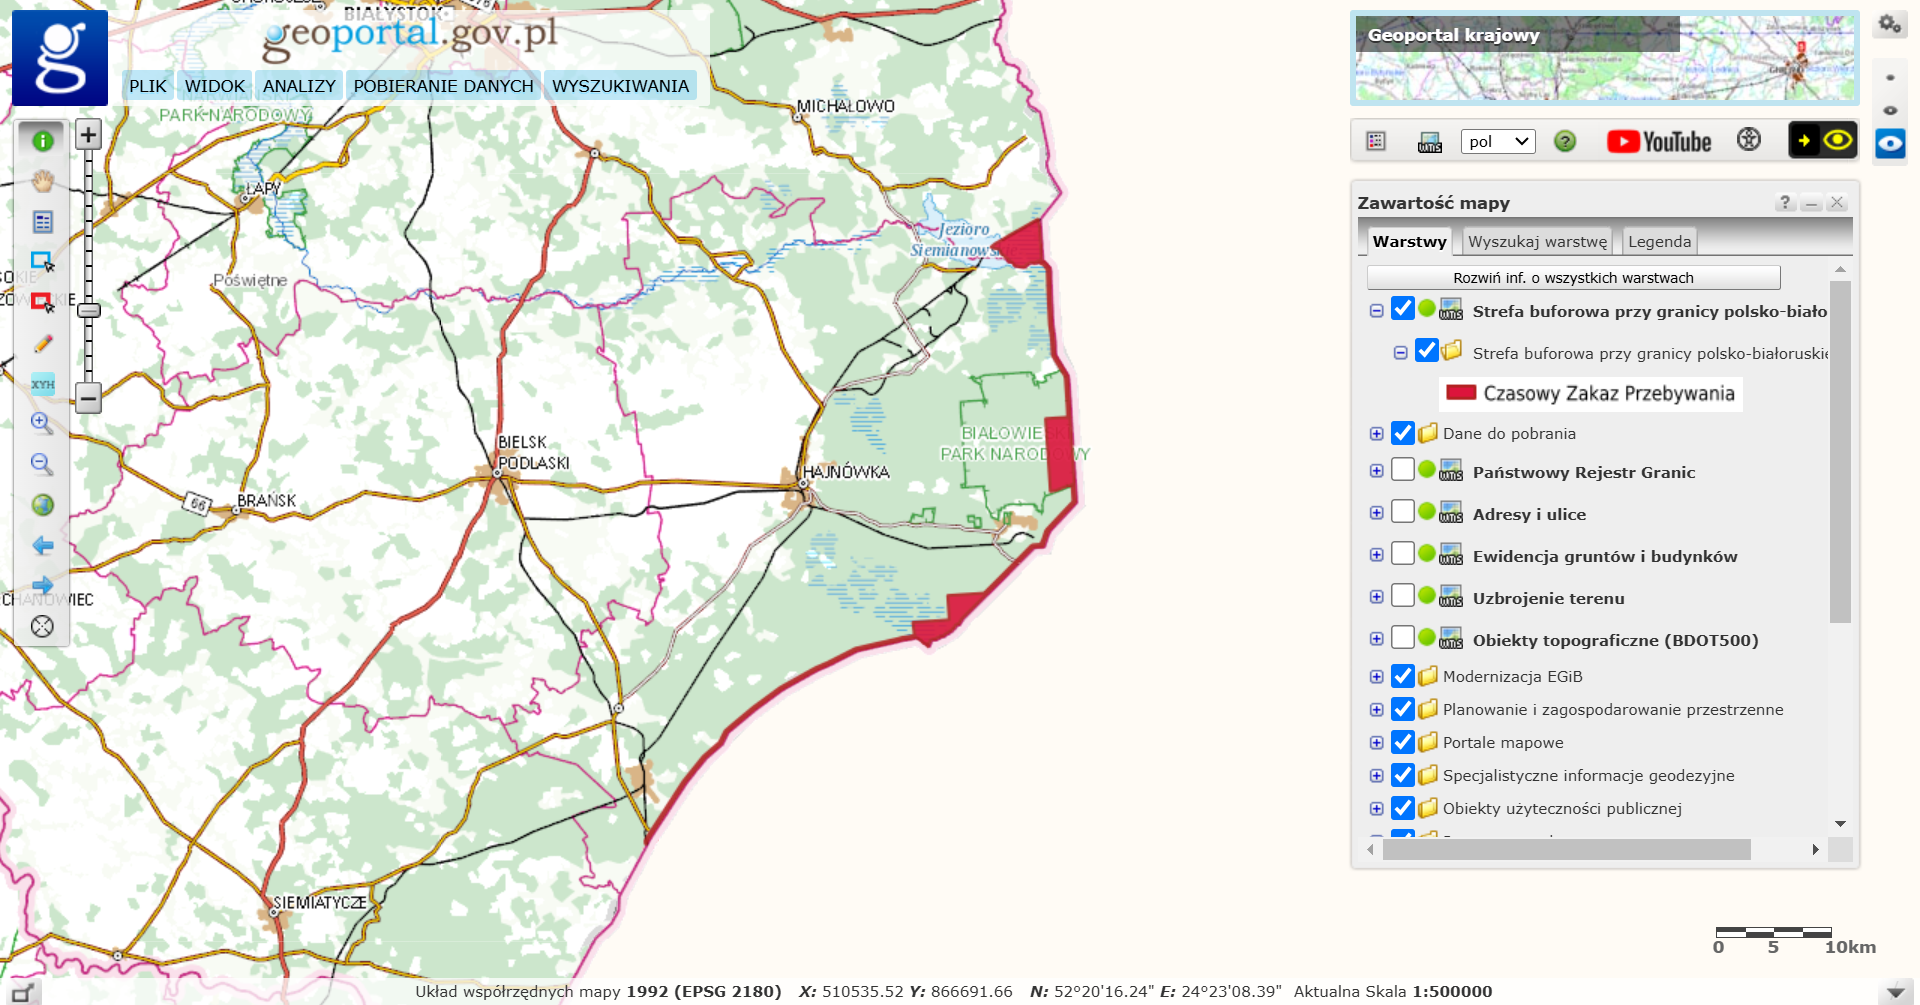
Task: Switch to the Legenda tab
Action: (x=1659, y=242)
